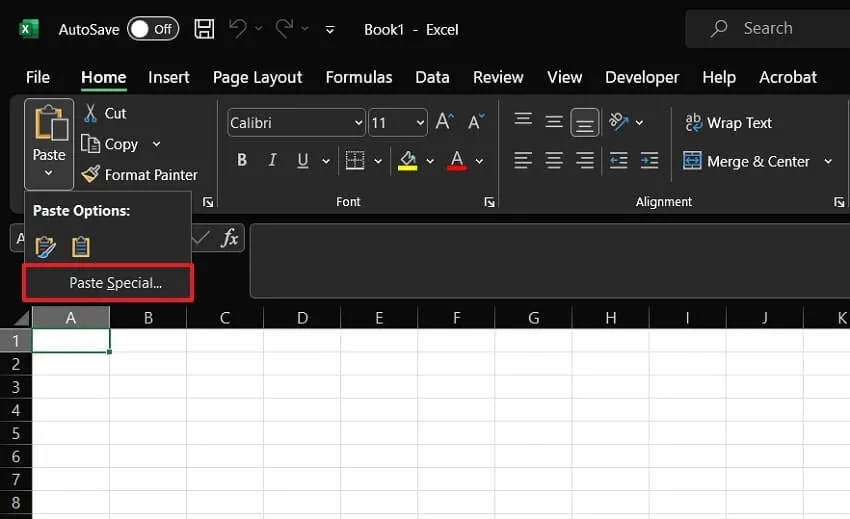Open the font size dropdown
Image resolution: width=850 pixels, height=519 pixels.
point(420,123)
